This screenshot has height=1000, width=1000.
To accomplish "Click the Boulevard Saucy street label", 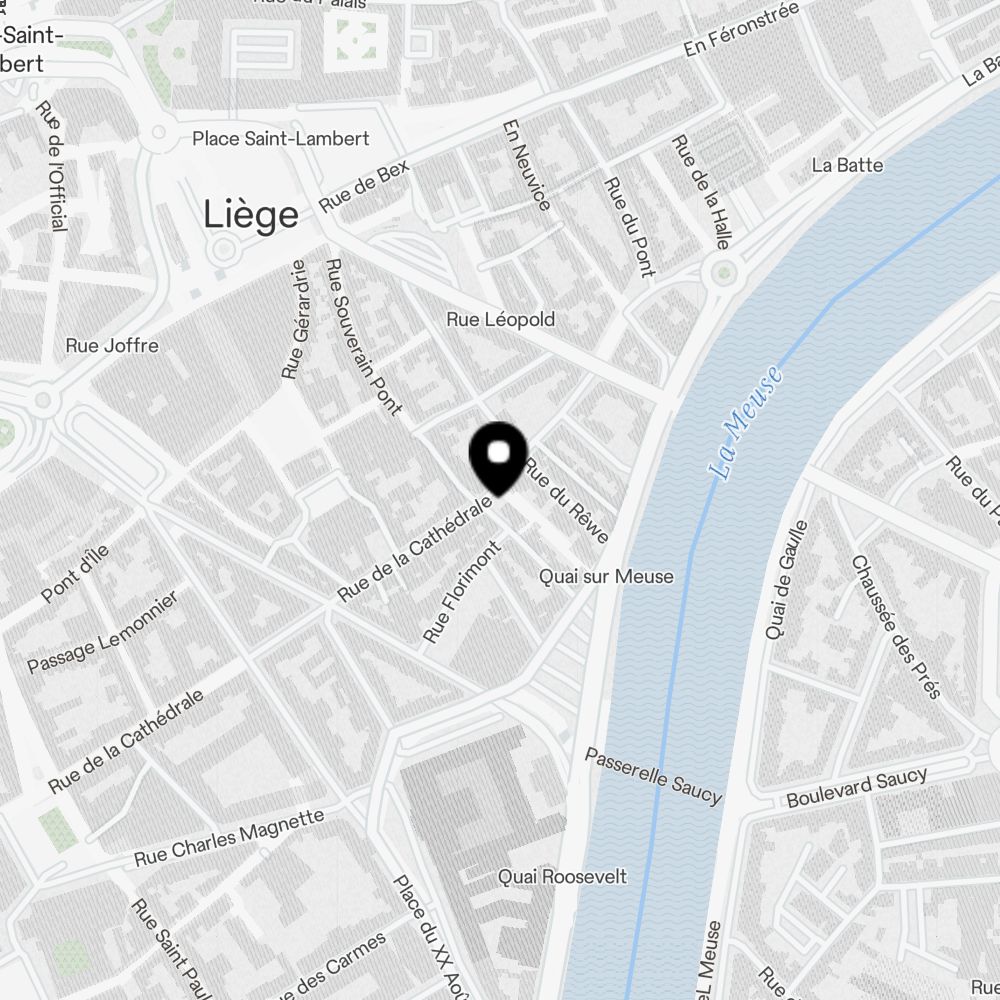I will [x=857, y=787].
